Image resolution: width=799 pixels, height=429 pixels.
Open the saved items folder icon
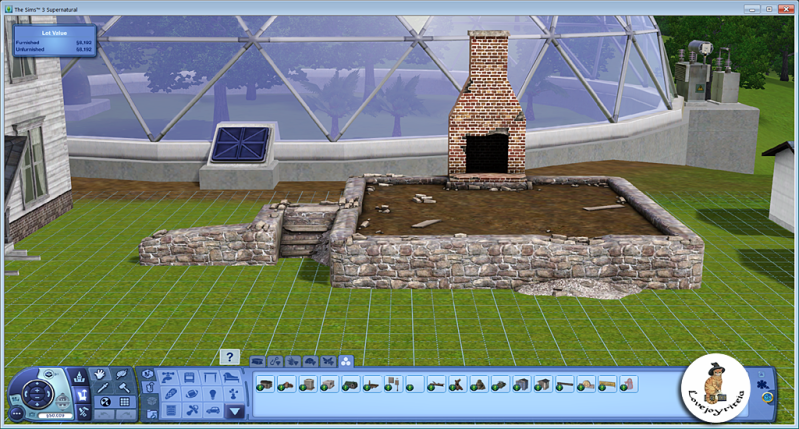(x=152, y=414)
